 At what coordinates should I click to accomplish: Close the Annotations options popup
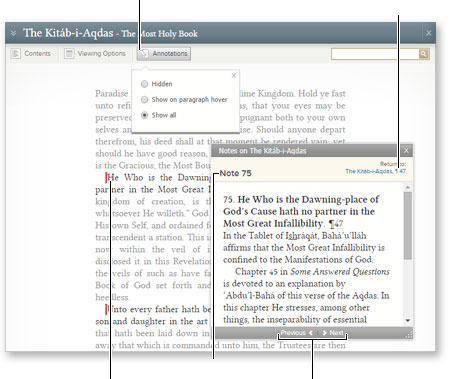pyautogui.click(x=234, y=76)
